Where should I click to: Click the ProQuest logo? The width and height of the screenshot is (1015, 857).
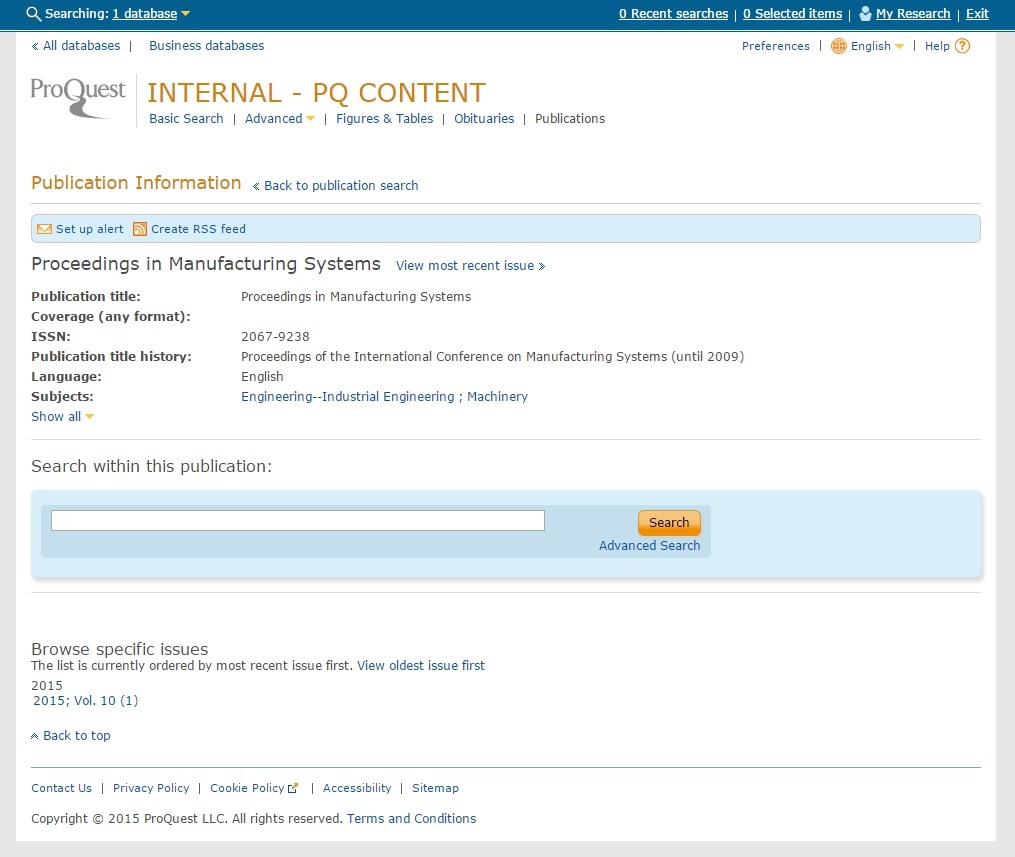[78, 98]
